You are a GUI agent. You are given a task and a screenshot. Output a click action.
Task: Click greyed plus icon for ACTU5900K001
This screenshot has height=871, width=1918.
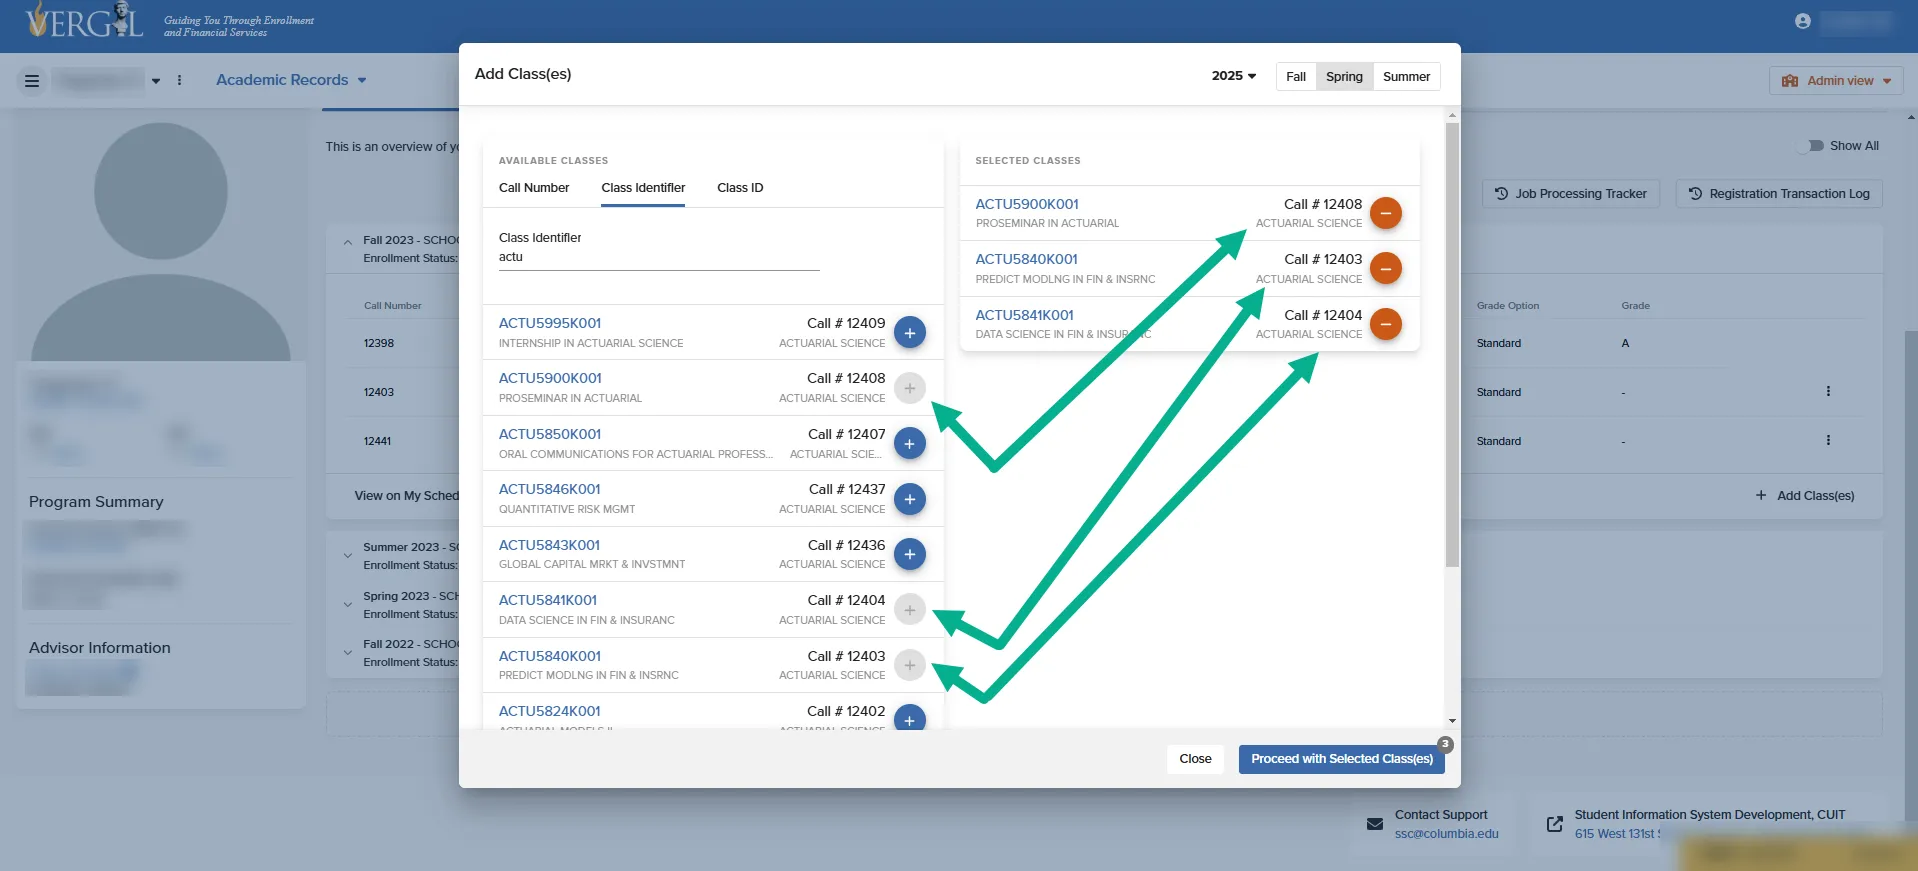909,388
